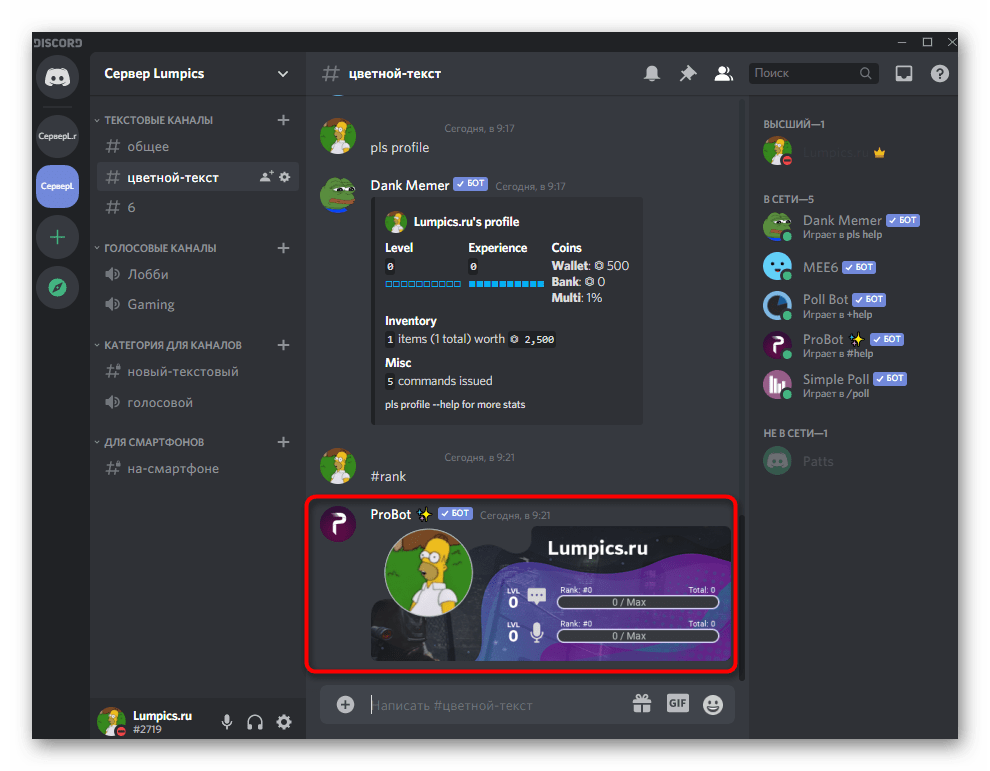Click Dank Memer name in chat
Screen dimensions: 990x771
pos(410,186)
